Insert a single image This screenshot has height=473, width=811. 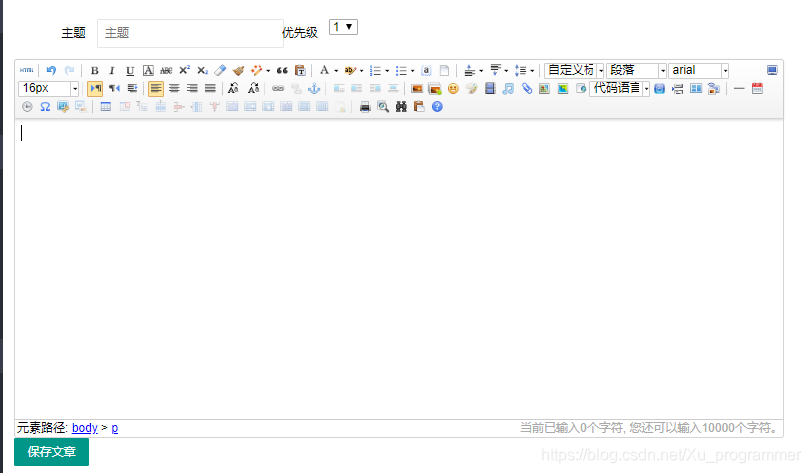417,88
